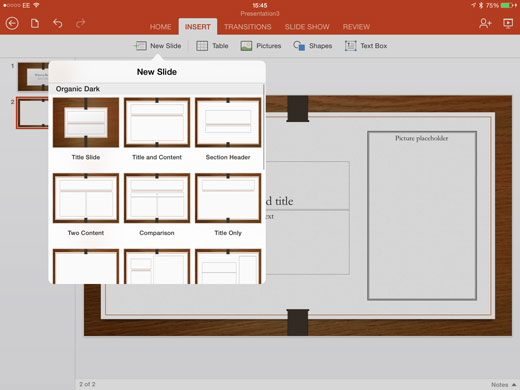Insert Pictures from the ribbon
520x390 pixels.
[x=261, y=46]
